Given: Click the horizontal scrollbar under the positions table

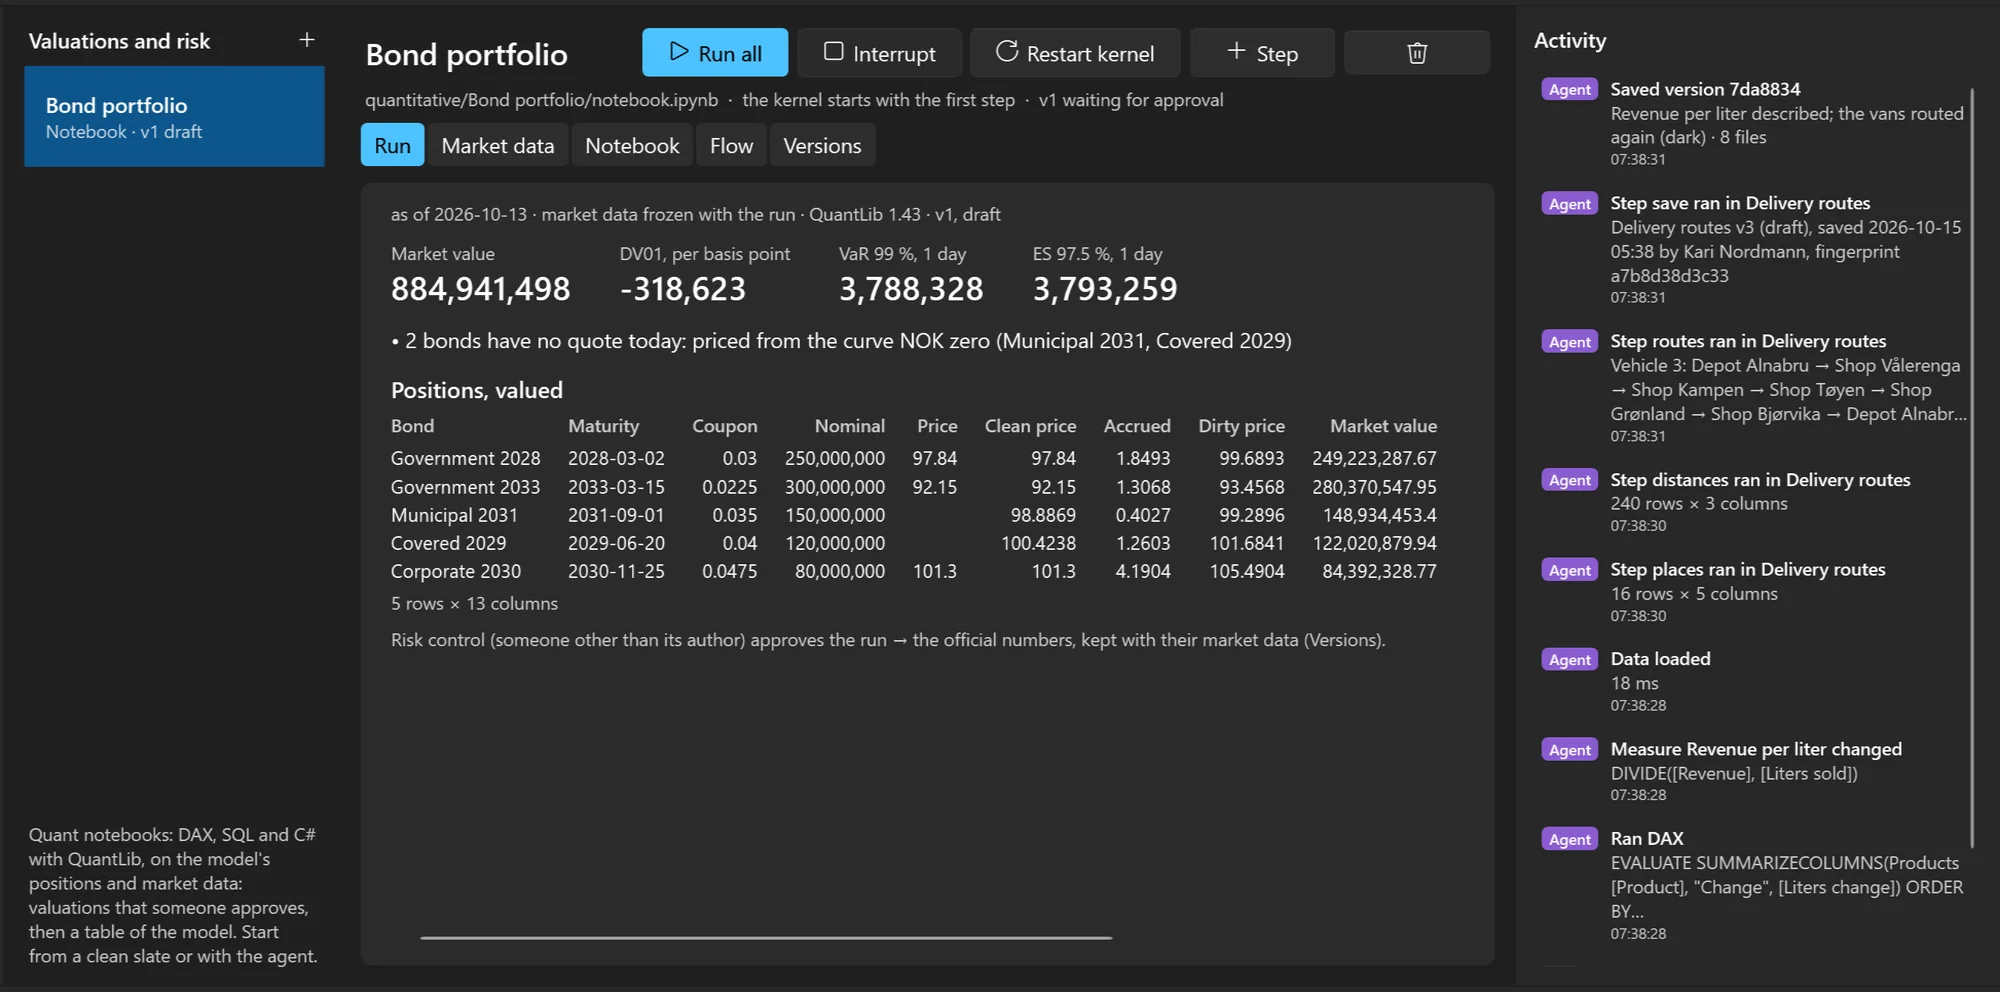Looking at the screenshot, I should pyautogui.click(x=766, y=938).
